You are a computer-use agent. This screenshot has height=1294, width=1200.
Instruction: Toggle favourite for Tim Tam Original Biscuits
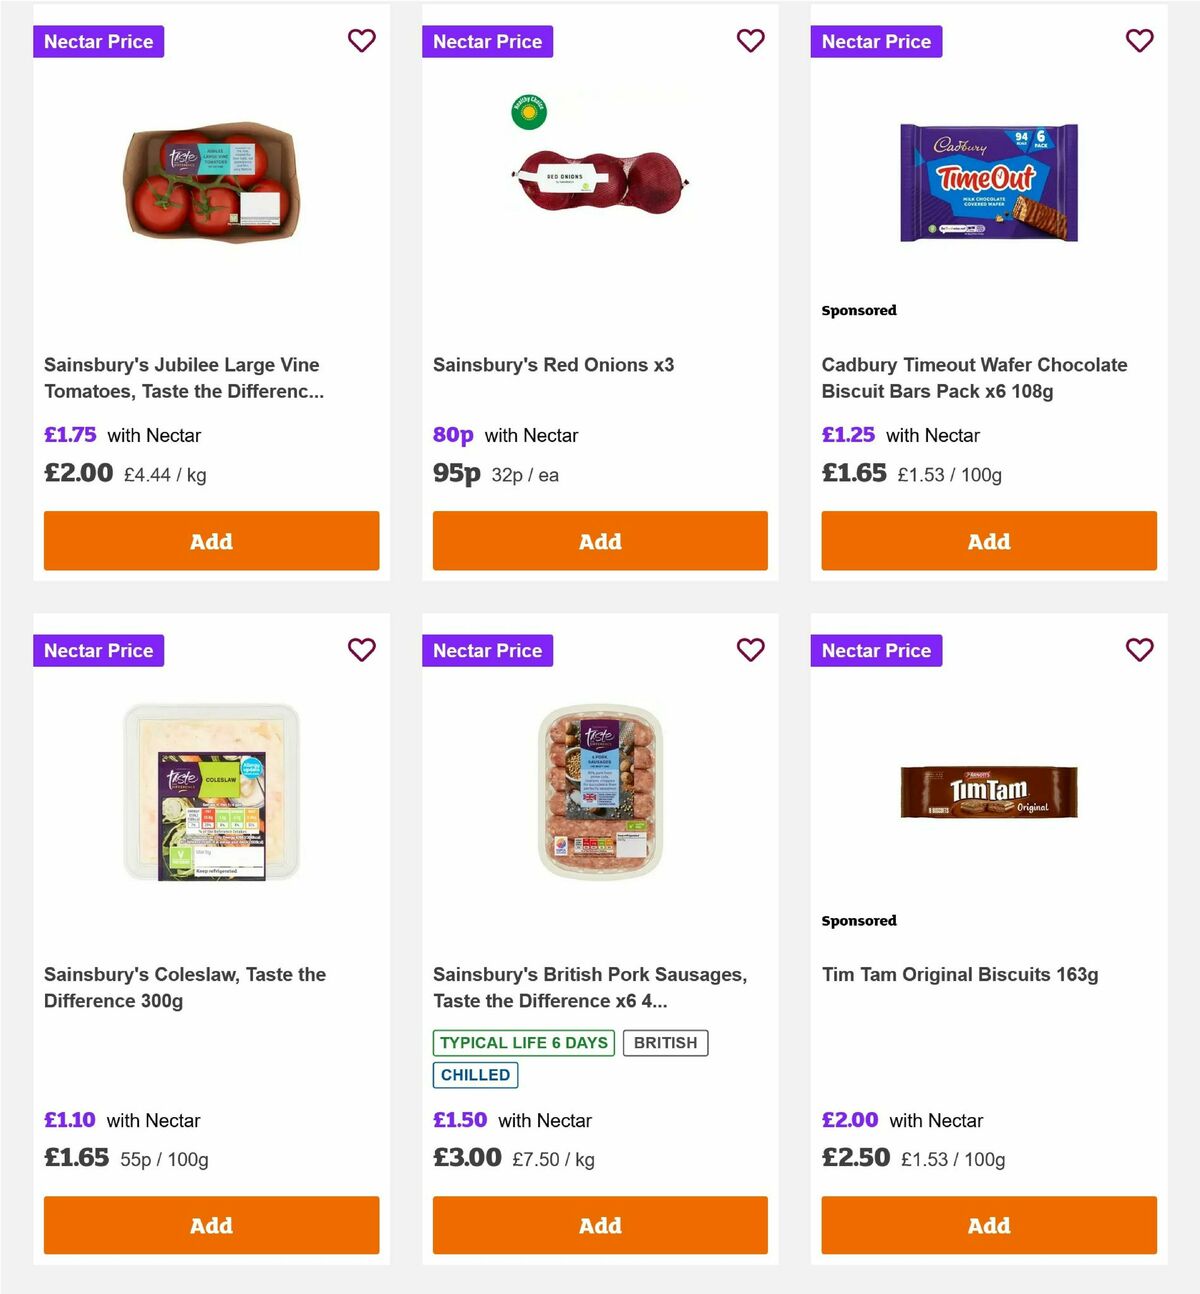1139,650
